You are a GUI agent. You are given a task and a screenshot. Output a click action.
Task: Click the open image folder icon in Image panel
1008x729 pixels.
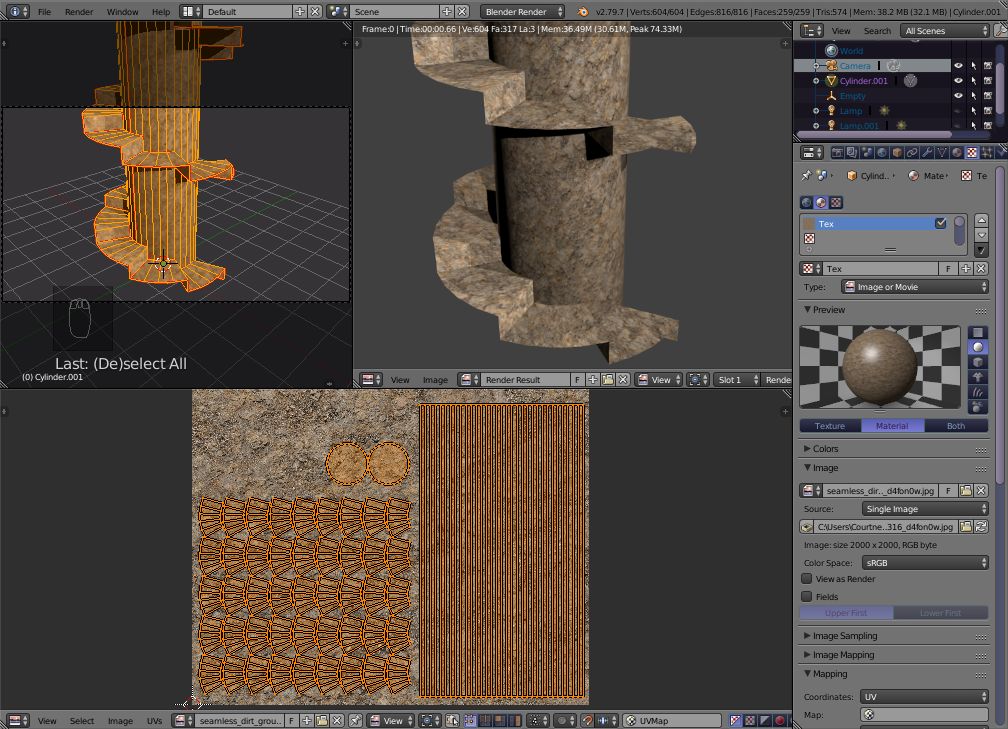(966, 491)
